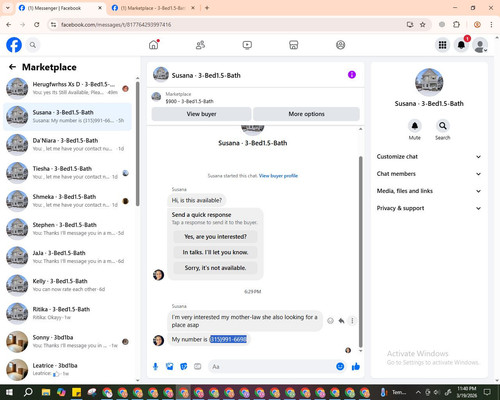
Task: Open Ritika 3-Bed1.5-Bath conversation
Action: pos(68,313)
